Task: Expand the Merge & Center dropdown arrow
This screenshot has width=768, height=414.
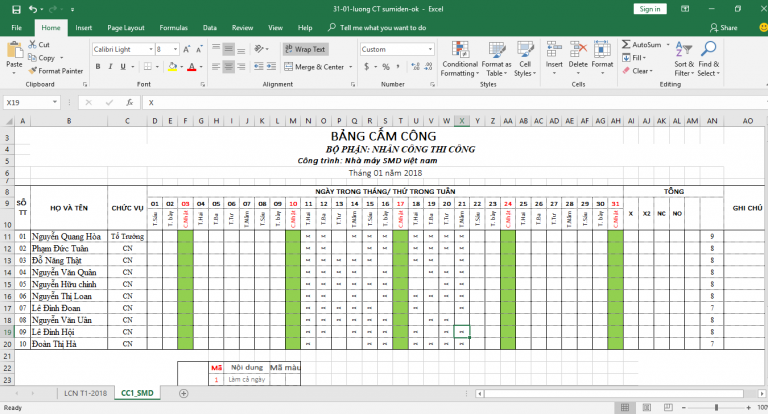Action: 351,67
